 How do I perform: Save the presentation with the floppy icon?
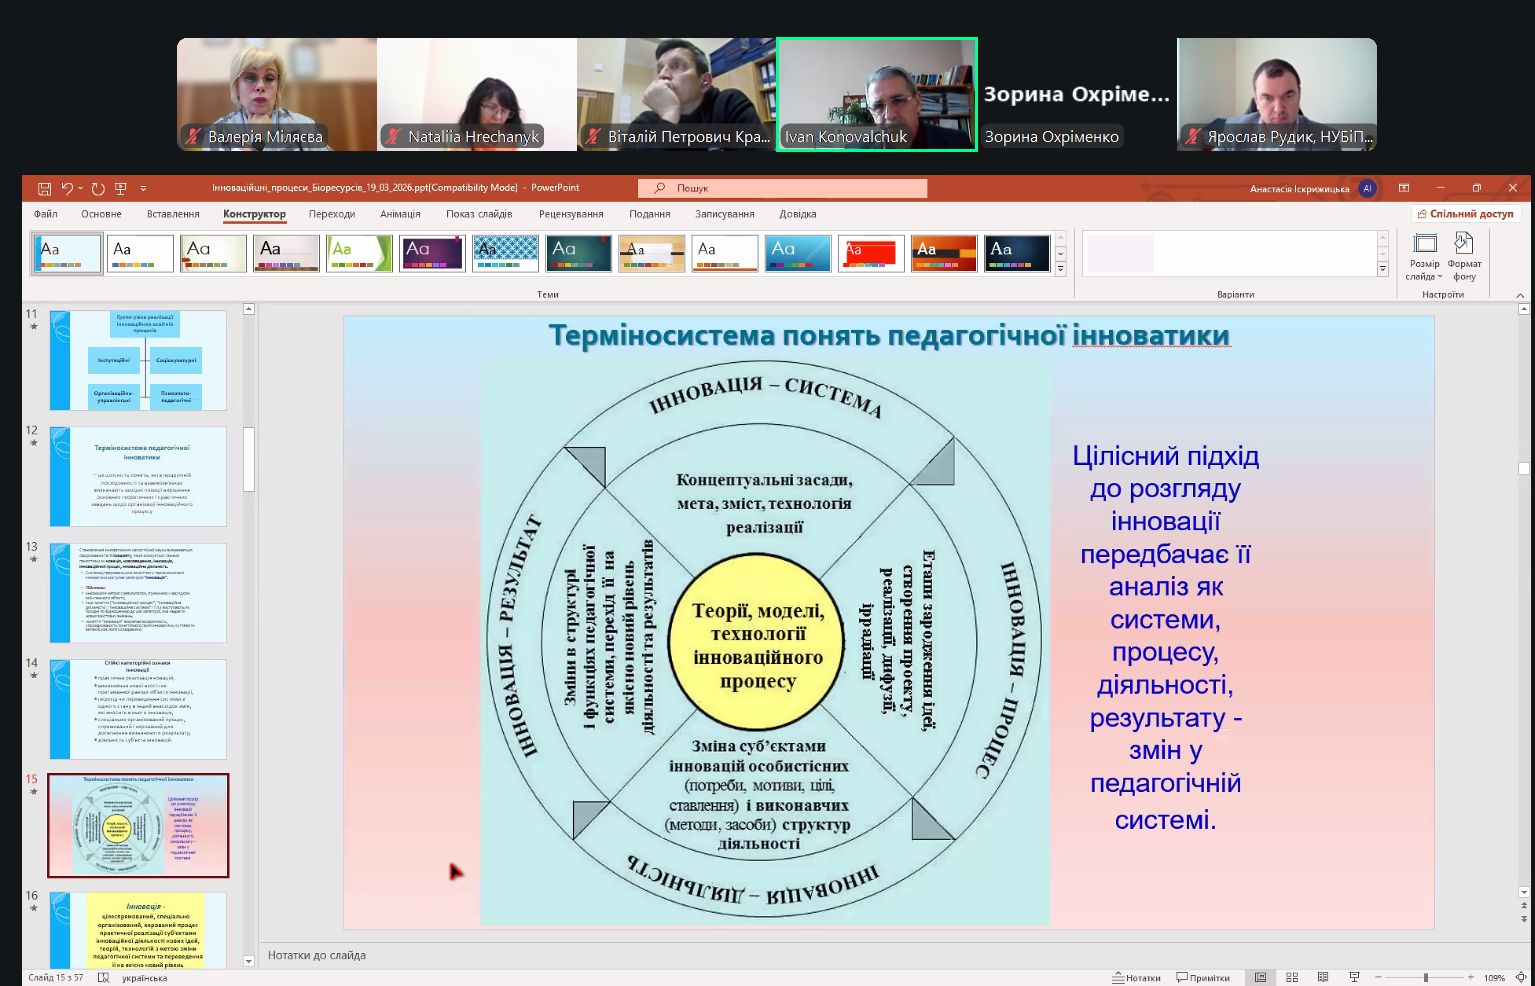click(x=44, y=188)
